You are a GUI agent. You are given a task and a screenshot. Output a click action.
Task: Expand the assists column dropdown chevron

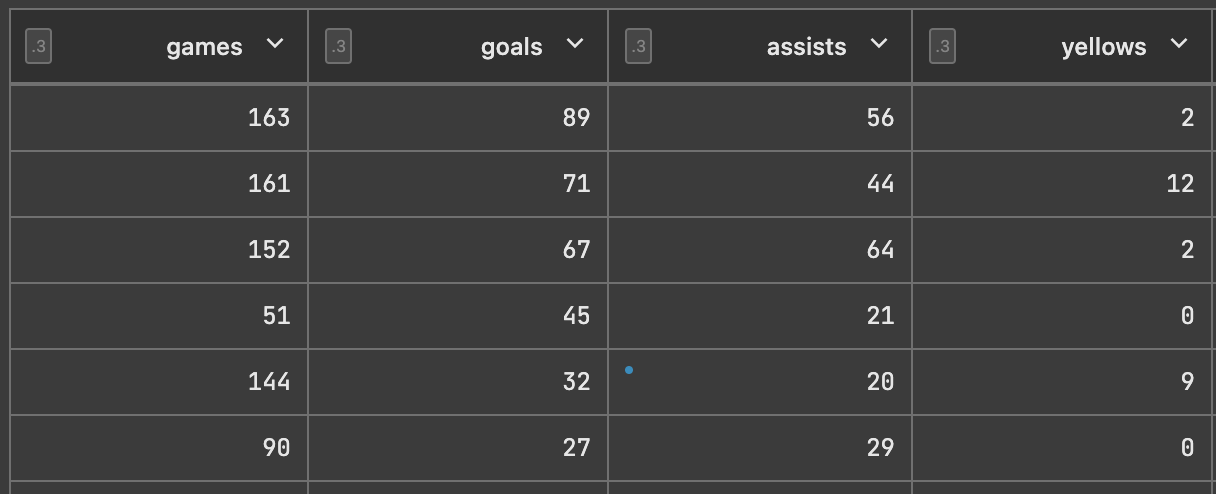click(x=879, y=44)
